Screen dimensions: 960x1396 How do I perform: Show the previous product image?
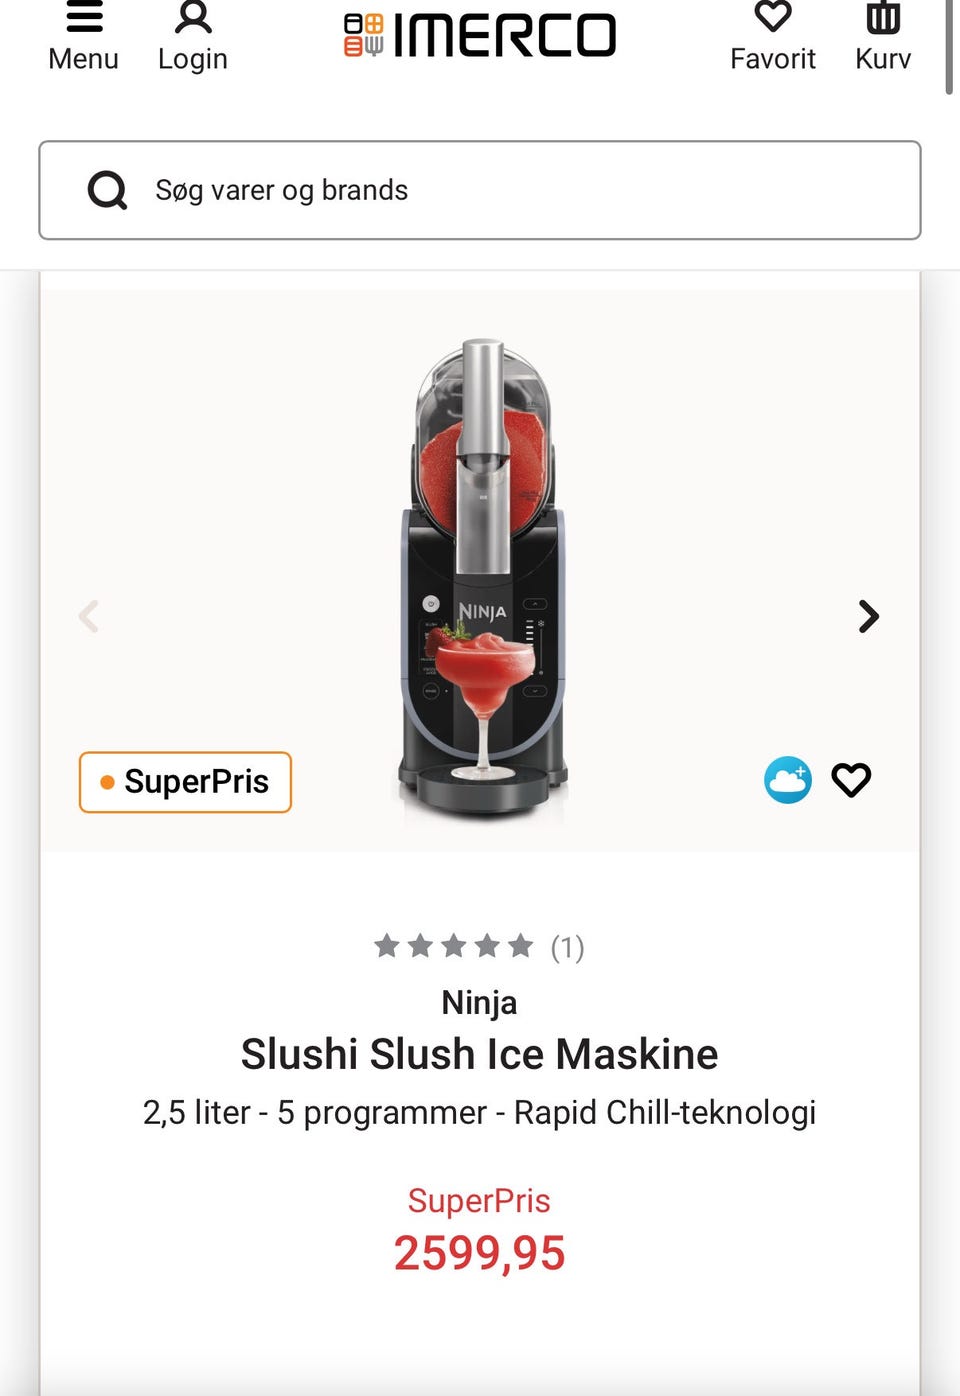pos(89,616)
